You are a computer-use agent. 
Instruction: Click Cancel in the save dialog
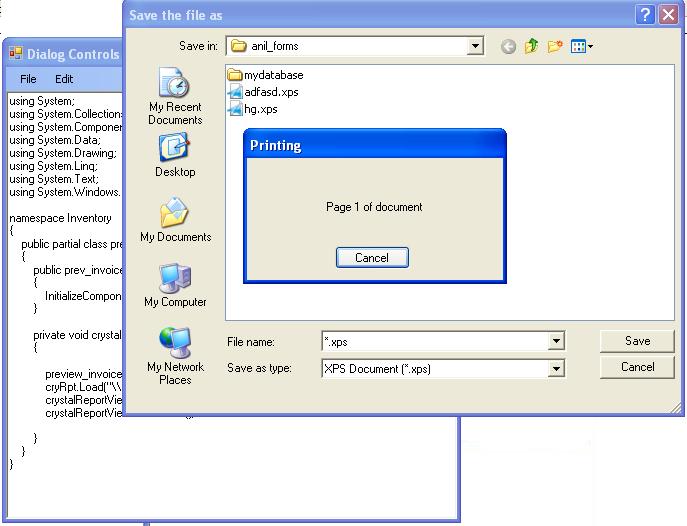(637, 367)
